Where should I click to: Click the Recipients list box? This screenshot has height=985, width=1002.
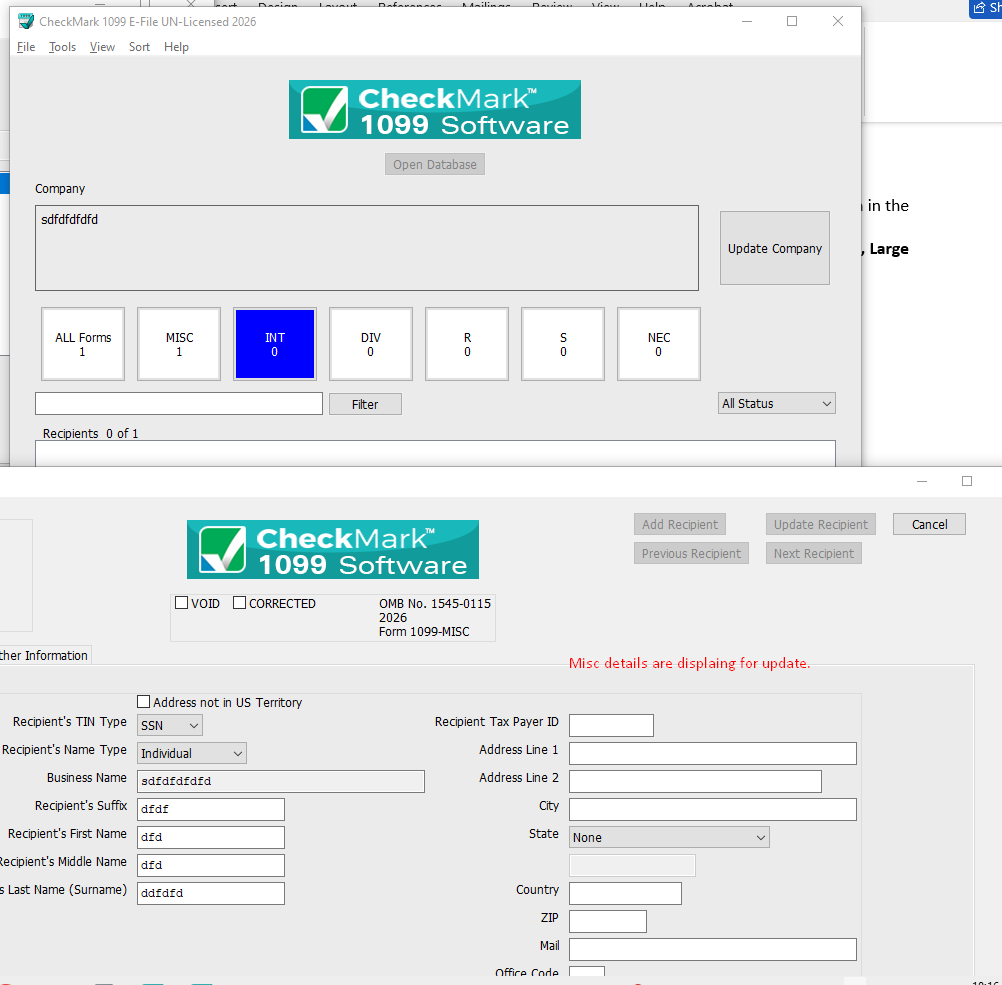pos(435,453)
